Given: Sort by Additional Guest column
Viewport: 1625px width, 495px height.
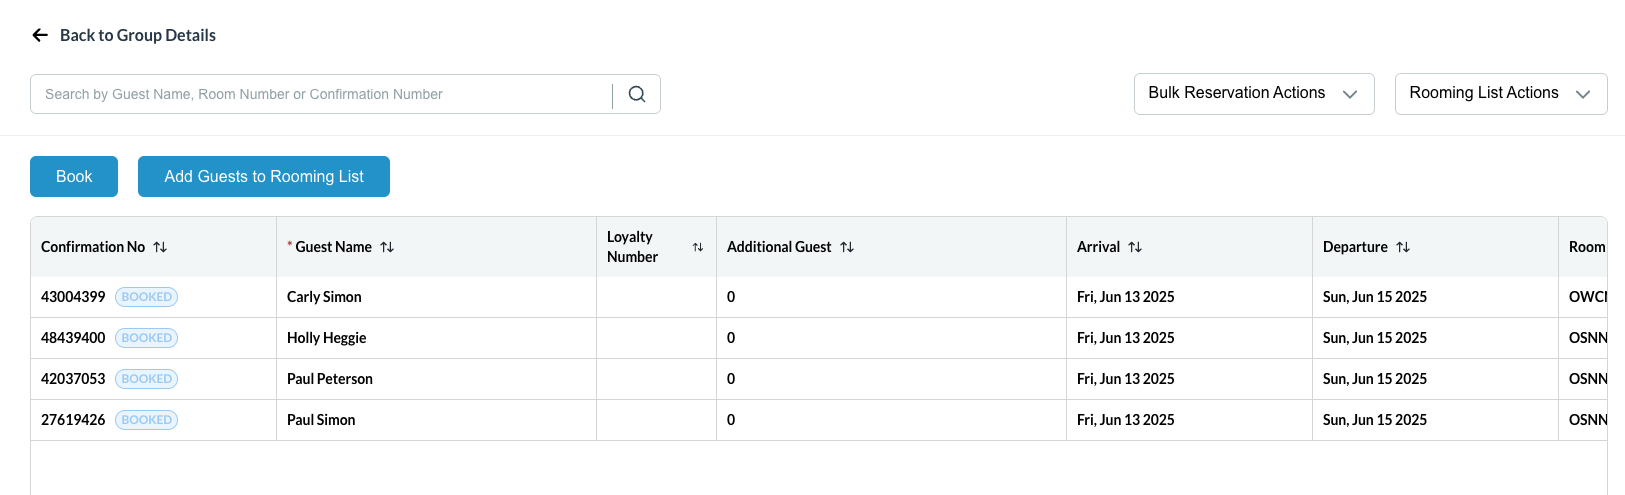Looking at the screenshot, I should pyautogui.click(x=847, y=247).
